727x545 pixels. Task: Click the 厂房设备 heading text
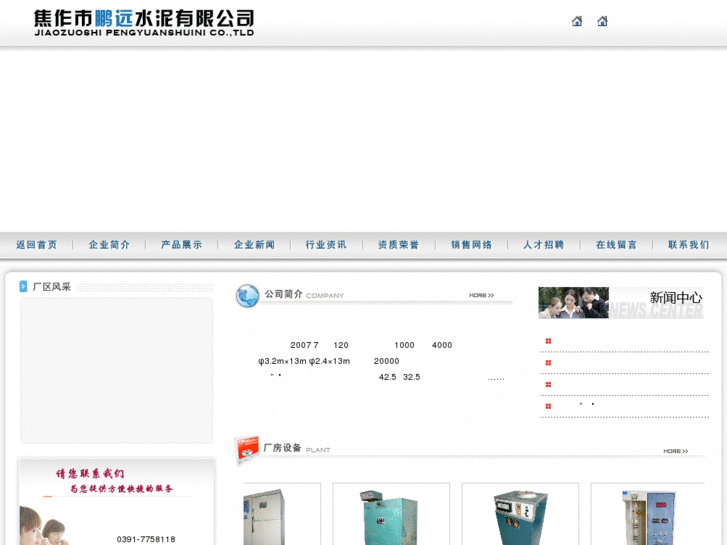282,448
